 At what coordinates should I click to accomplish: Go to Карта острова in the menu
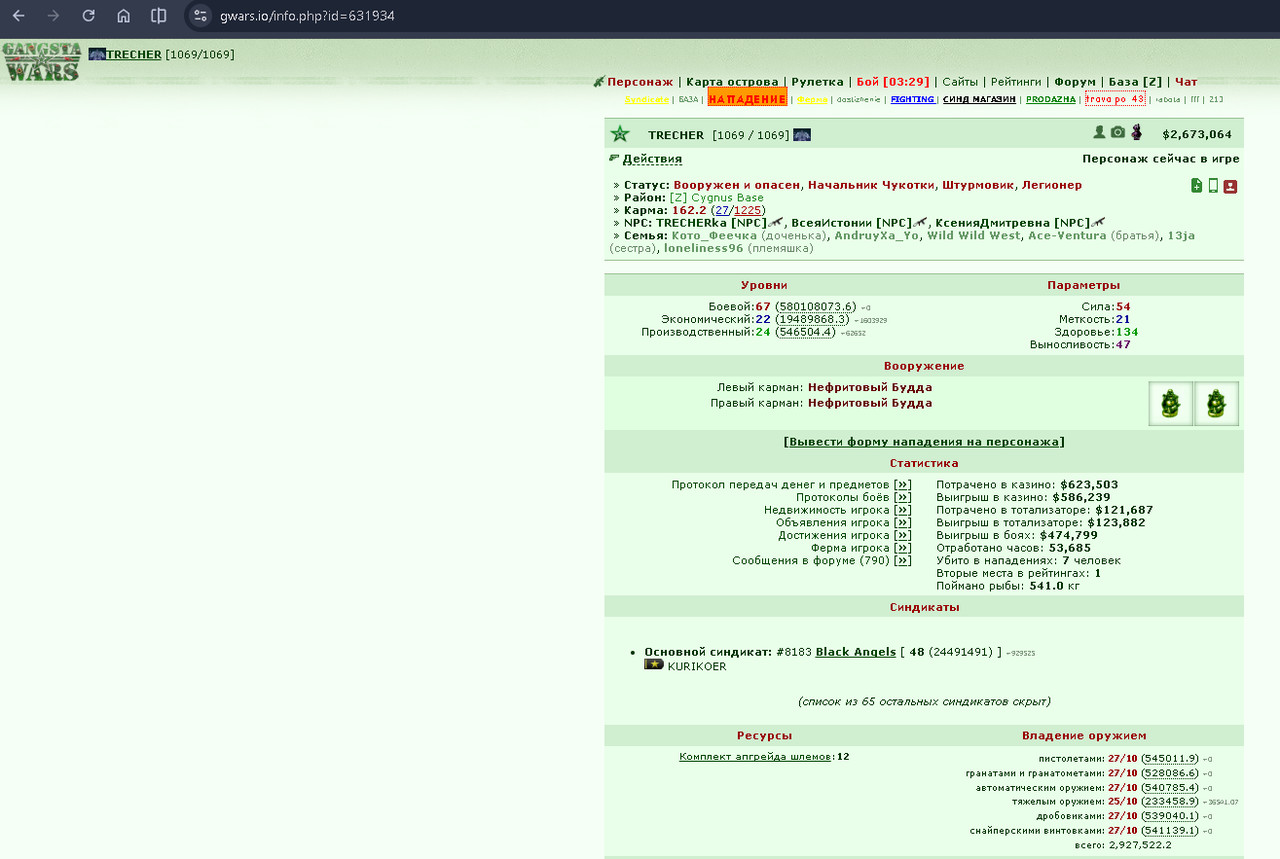click(x=732, y=82)
